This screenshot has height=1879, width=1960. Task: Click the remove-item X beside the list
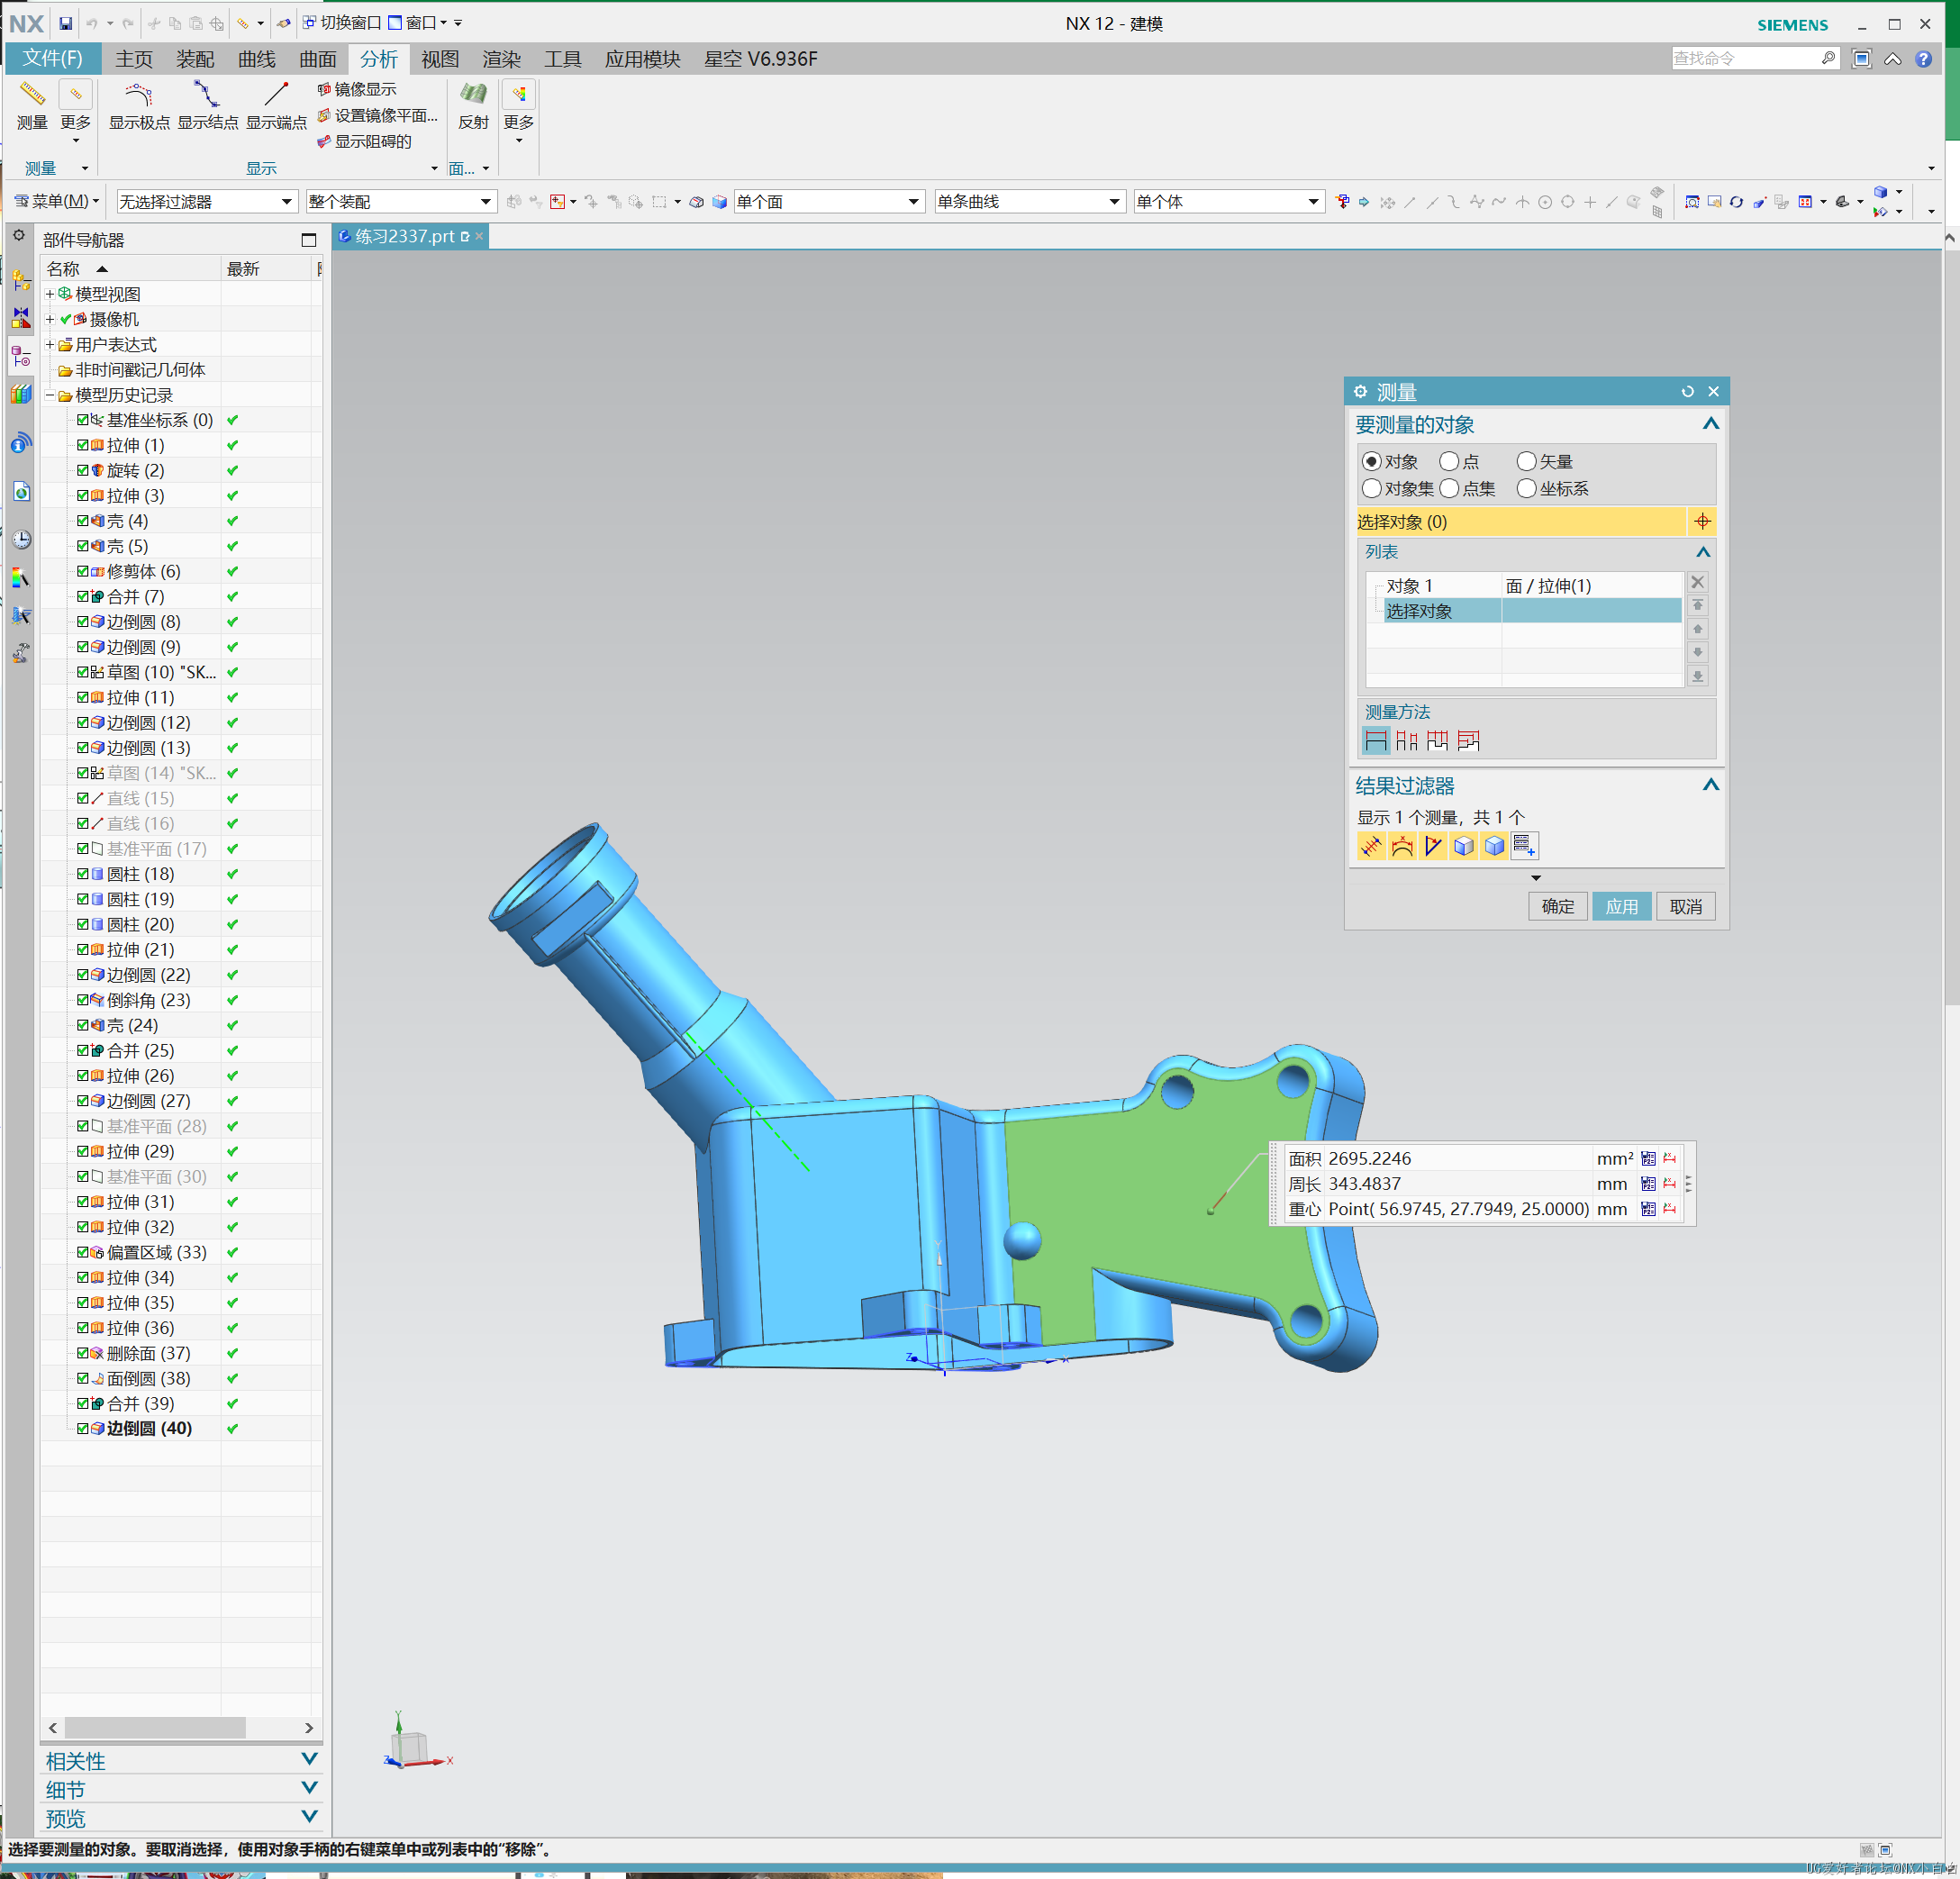point(1697,582)
